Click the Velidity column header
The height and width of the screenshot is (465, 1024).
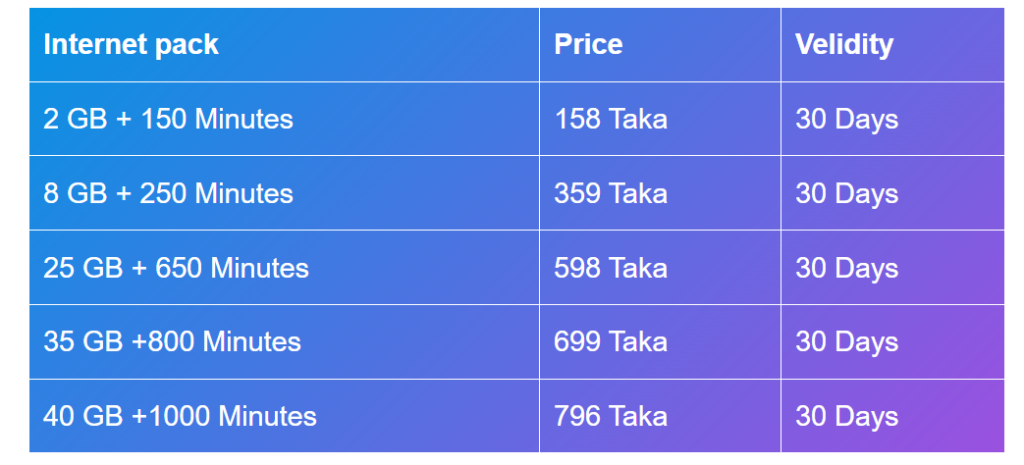[844, 45]
